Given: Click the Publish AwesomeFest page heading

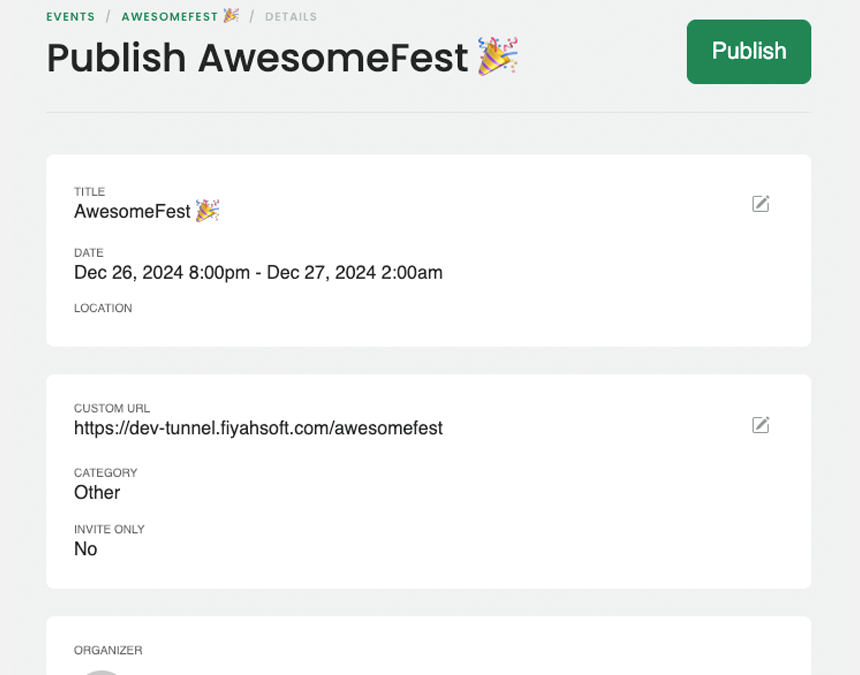Looking at the screenshot, I should pos(257,58).
